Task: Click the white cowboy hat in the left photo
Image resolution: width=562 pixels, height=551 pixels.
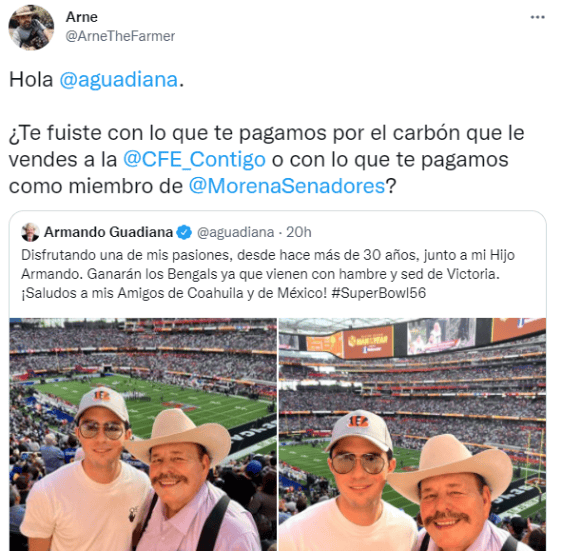Action: [179, 437]
